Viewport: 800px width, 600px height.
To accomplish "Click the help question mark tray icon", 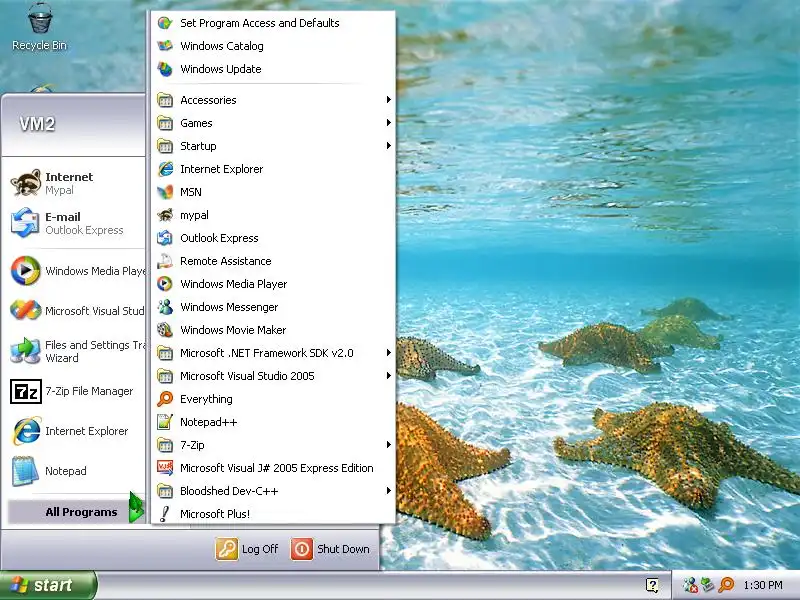I will [652, 585].
